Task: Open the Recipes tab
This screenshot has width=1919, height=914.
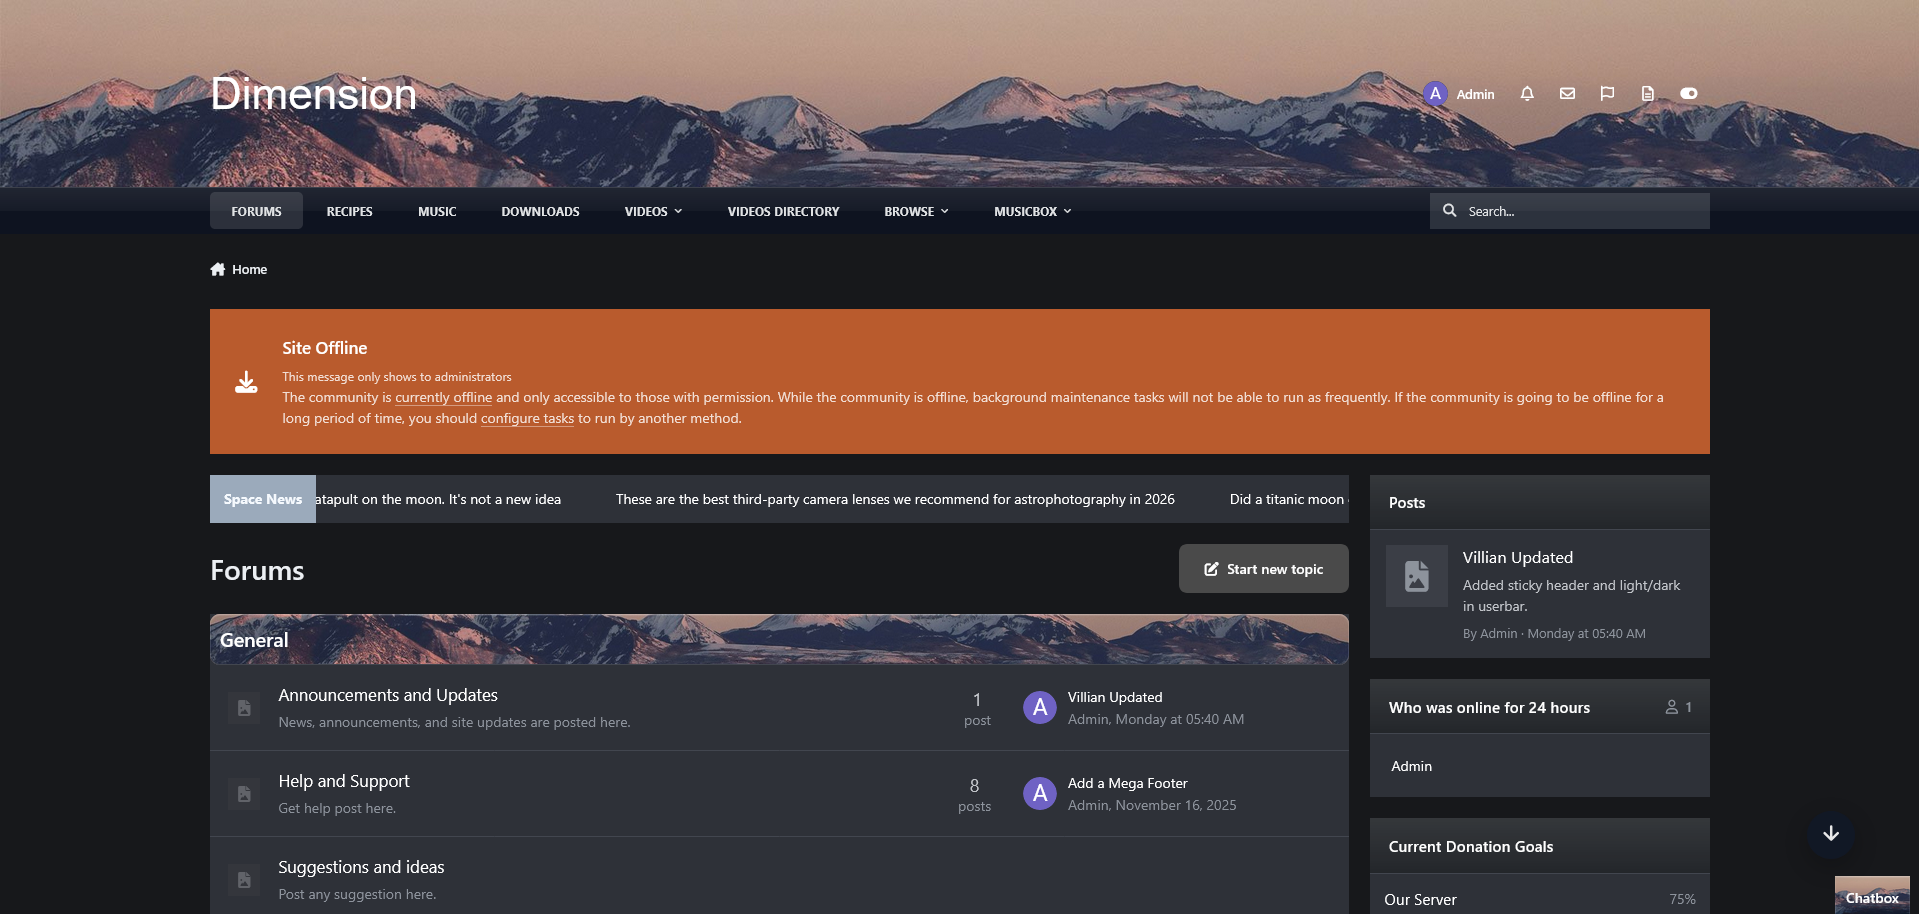Action: [349, 211]
